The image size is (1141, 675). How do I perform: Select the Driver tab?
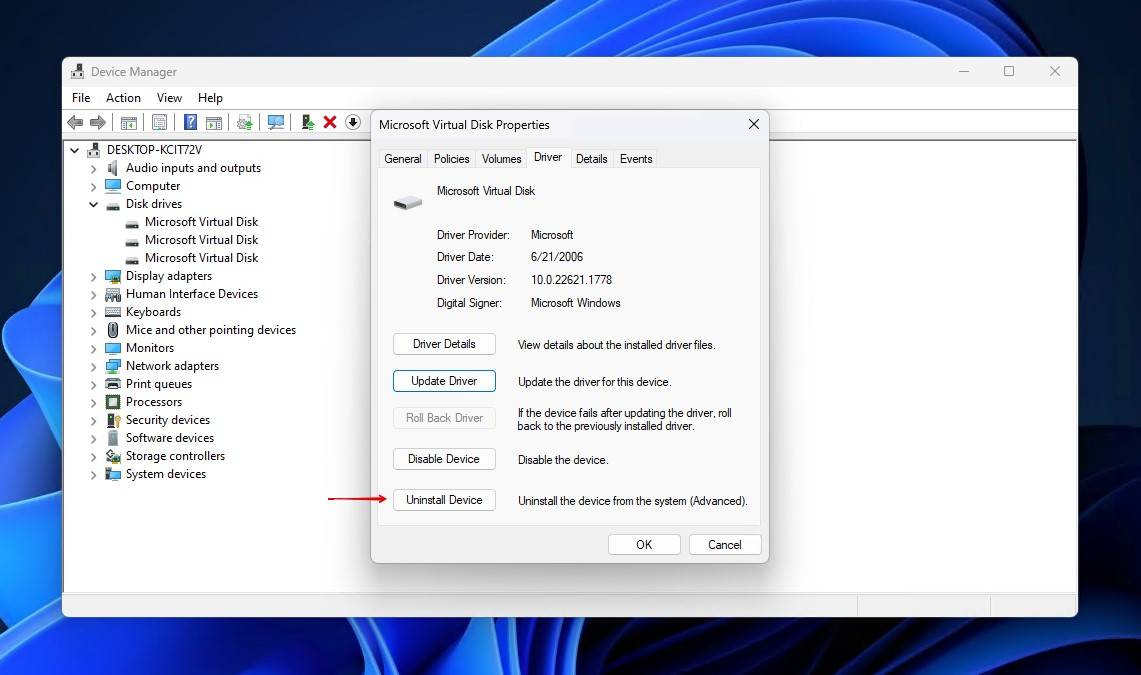pyautogui.click(x=548, y=157)
